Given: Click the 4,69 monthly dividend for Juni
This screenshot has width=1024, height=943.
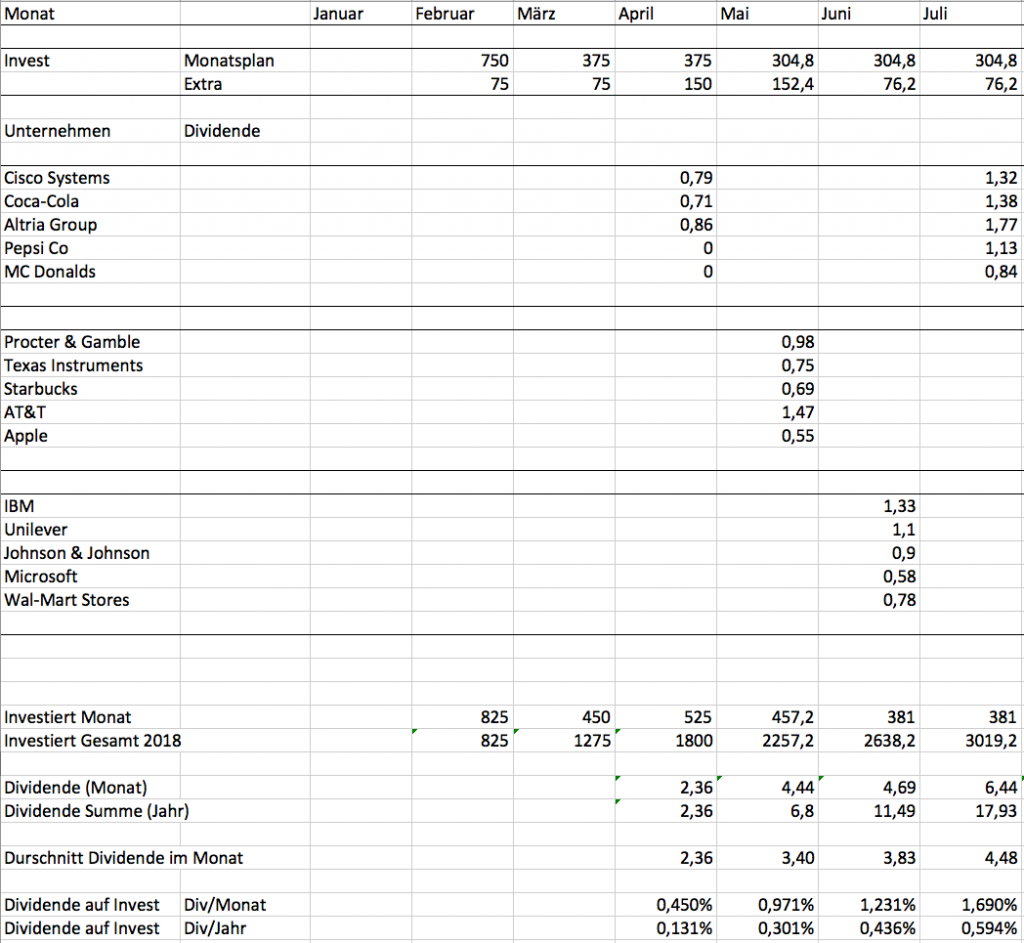Looking at the screenshot, I should [x=899, y=788].
